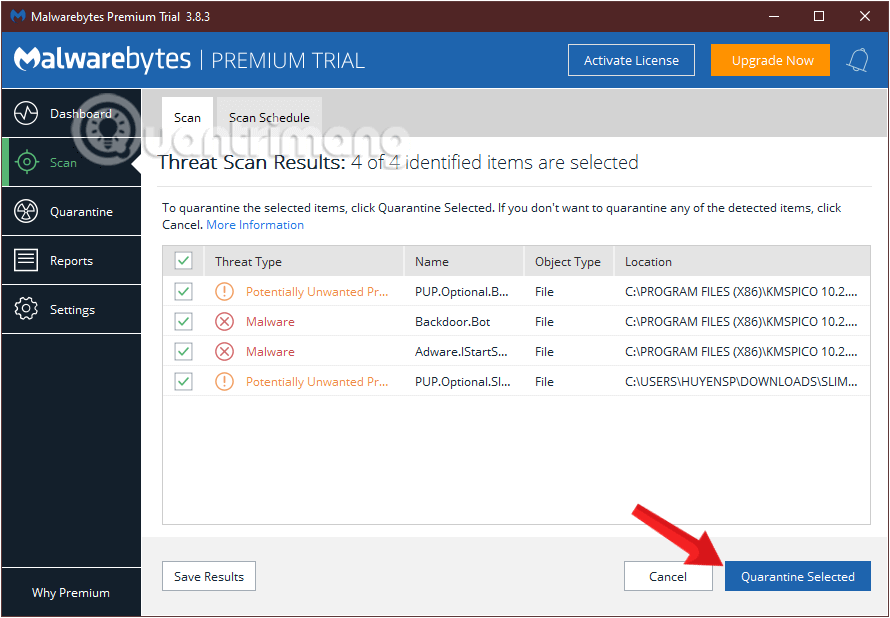Click the red X icon of Backdoor.Bot row

click(x=224, y=322)
